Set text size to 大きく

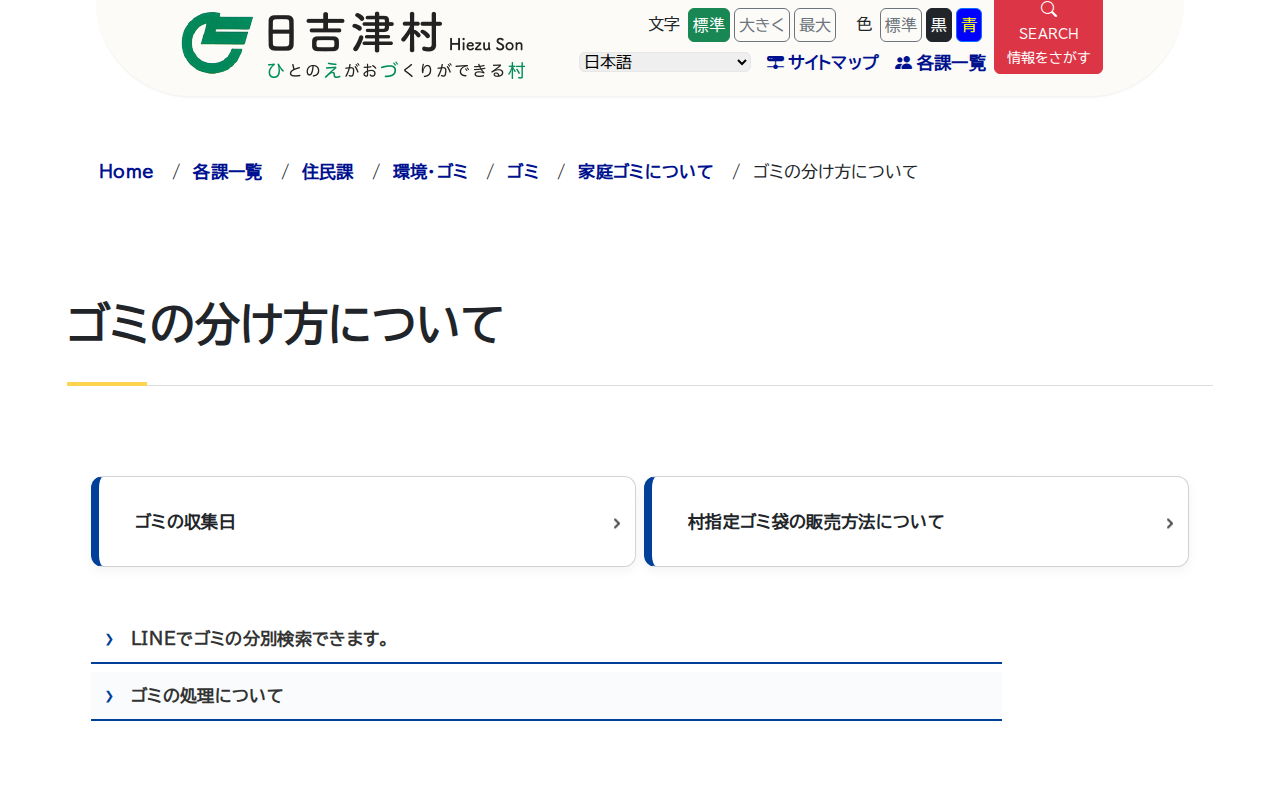coord(762,25)
